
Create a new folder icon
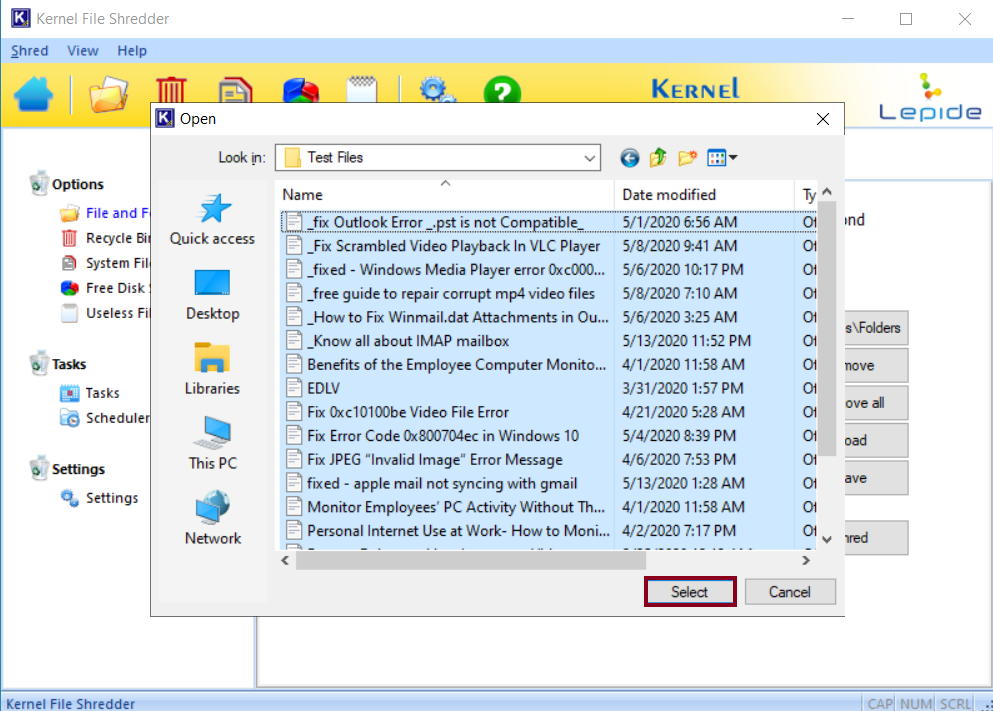pyautogui.click(x=687, y=158)
